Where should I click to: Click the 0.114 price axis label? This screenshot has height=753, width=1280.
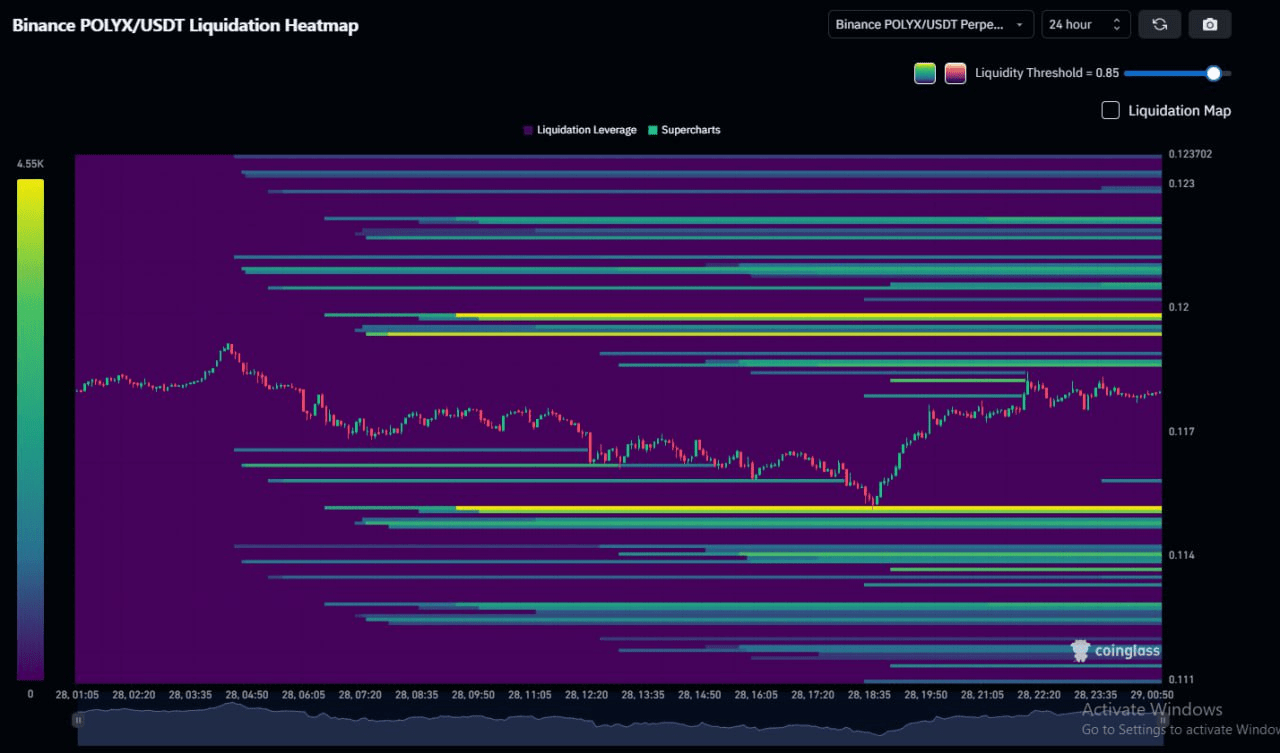(x=1182, y=555)
